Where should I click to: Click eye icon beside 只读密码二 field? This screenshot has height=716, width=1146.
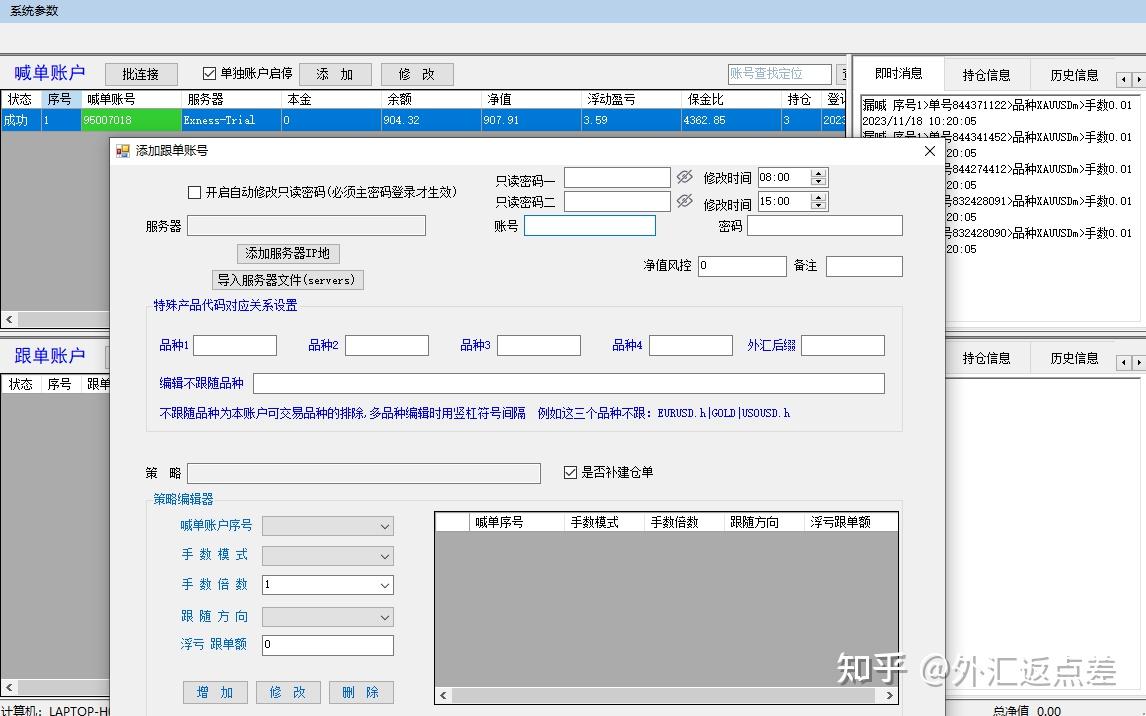pyautogui.click(x=683, y=201)
